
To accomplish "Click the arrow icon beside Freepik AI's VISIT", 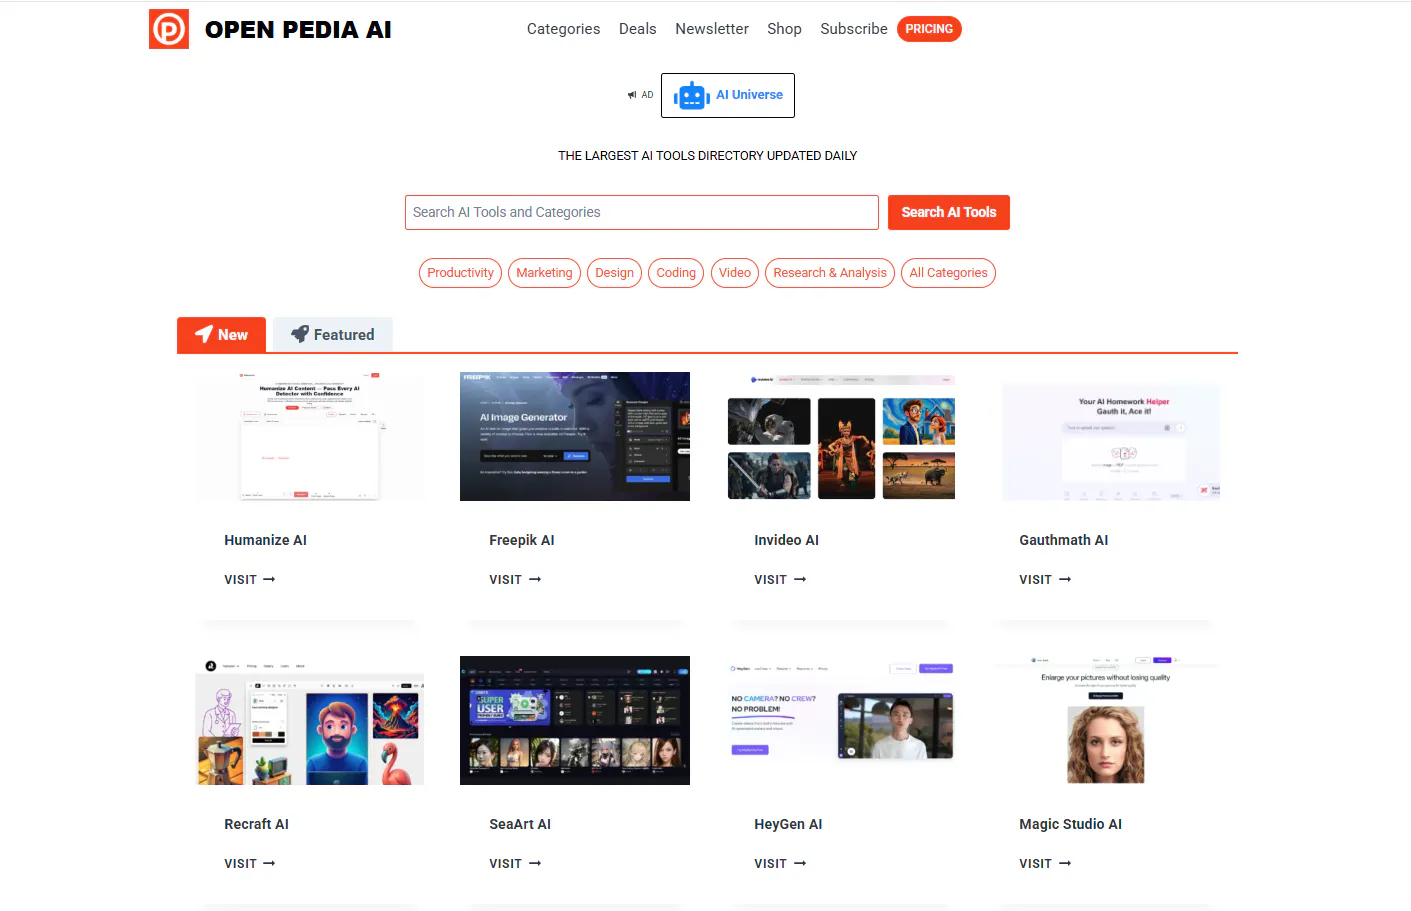I will [x=535, y=580].
